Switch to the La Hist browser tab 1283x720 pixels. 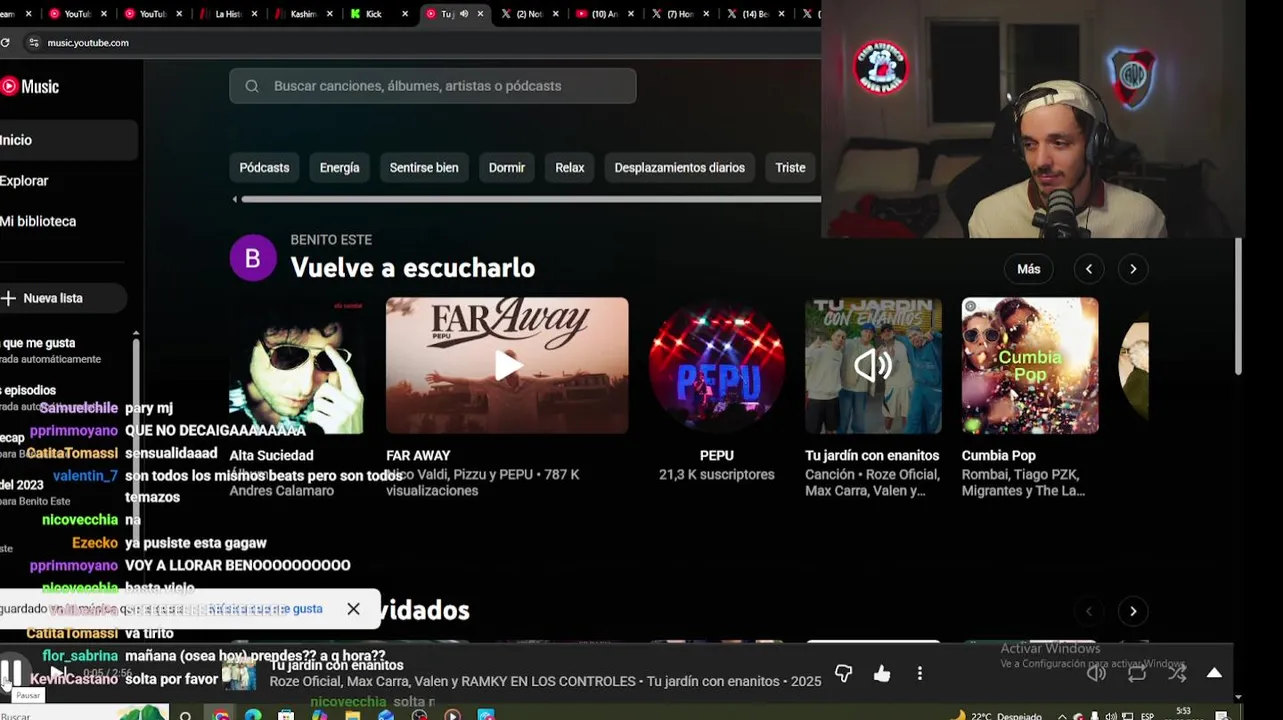pyautogui.click(x=228, y=14)
